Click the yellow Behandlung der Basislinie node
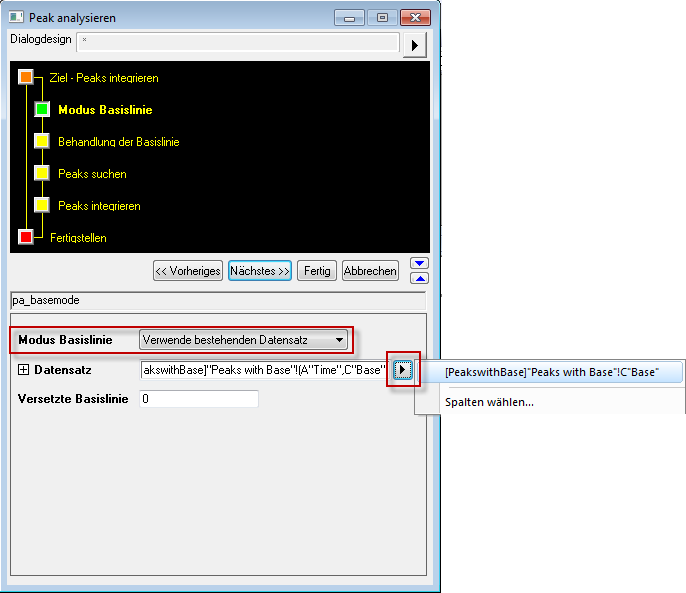This screenshot has height=593, width=686. (x=42, y=141)
